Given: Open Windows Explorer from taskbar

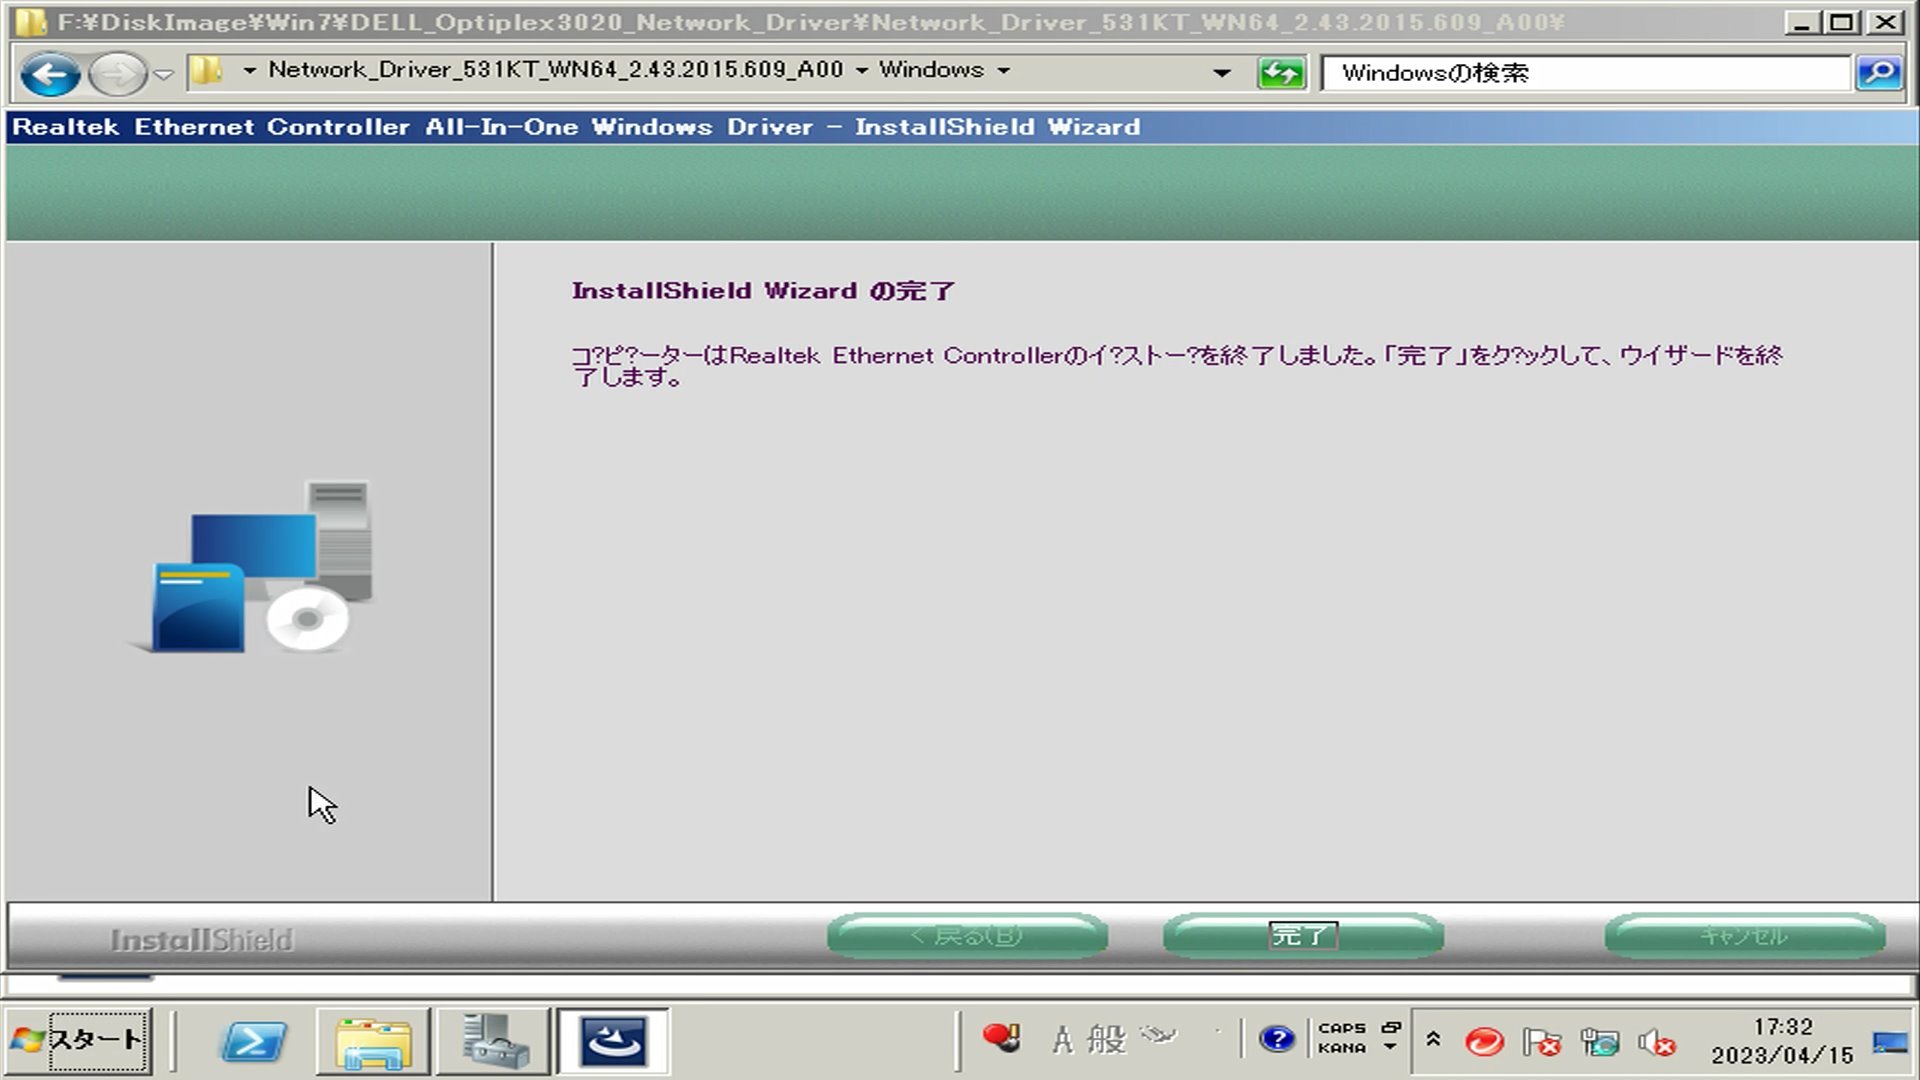Looking at the screenshot, I should (373, 1042).
